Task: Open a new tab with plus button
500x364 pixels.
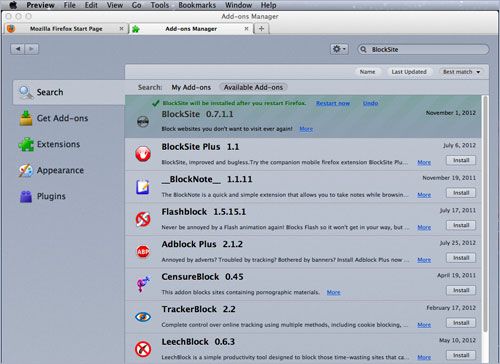Action: tap(262, 29)
